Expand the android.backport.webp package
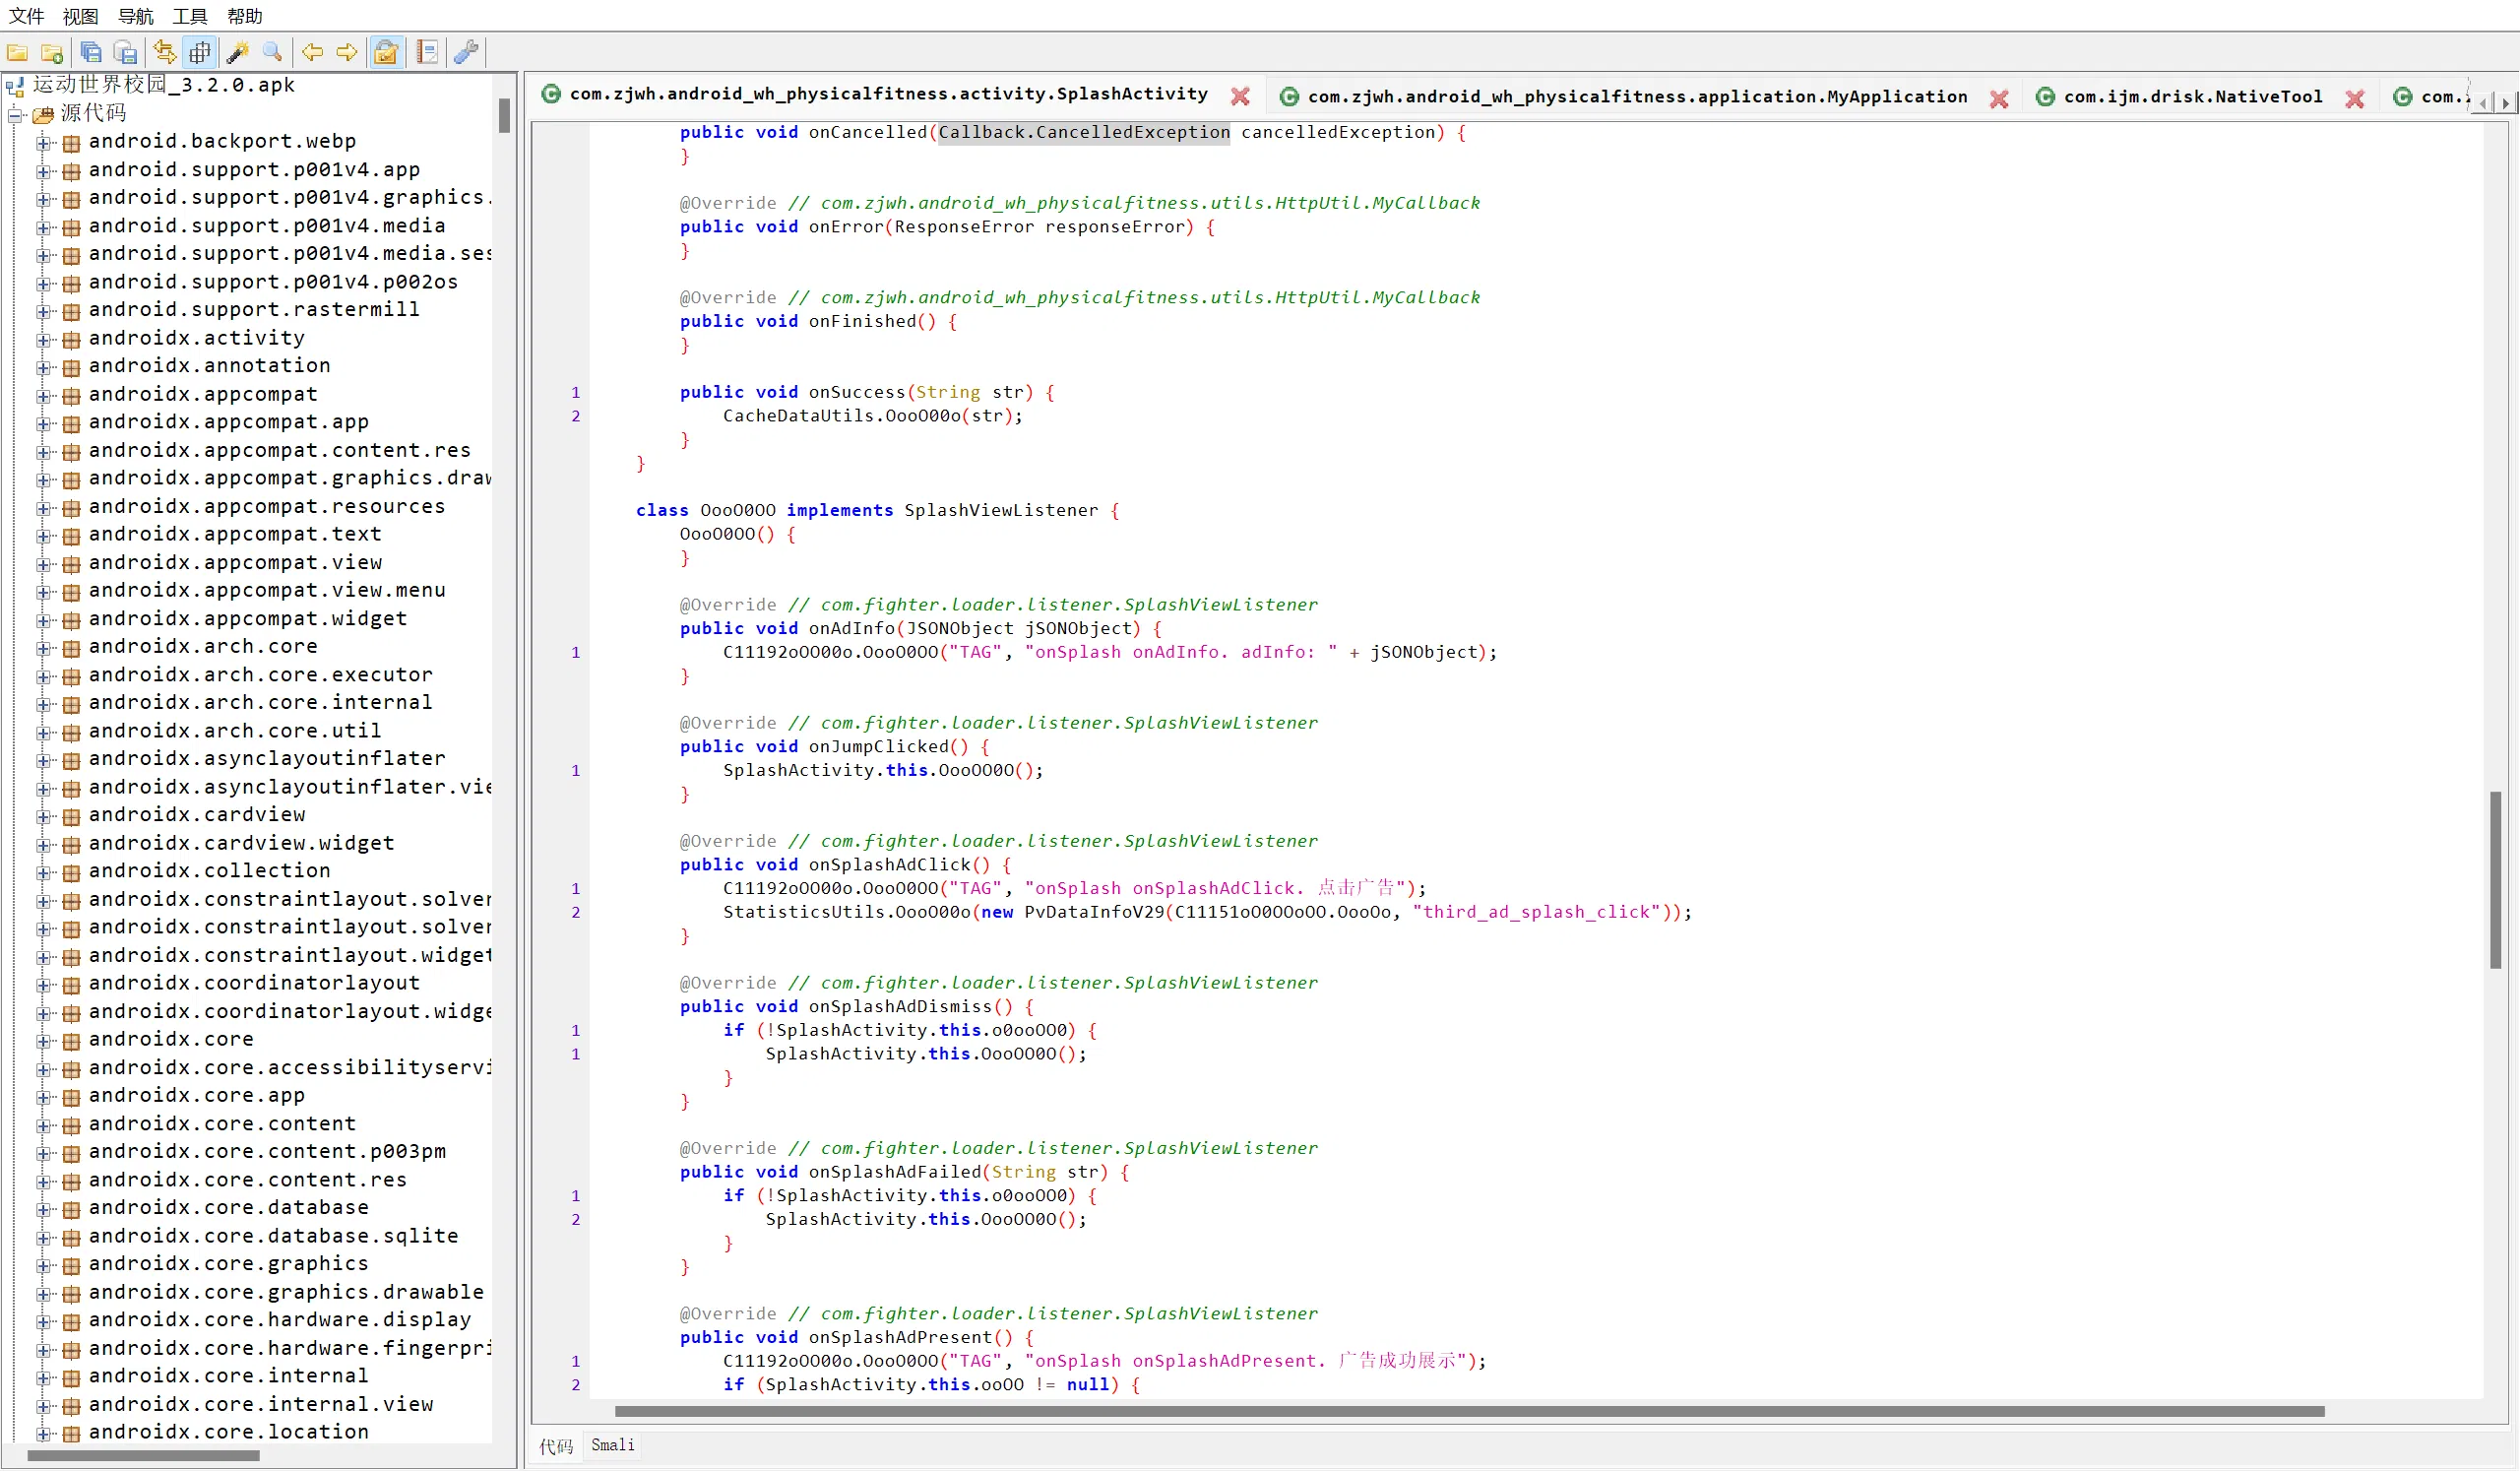This screenshot has height=1471, width=2520. (x=44, y=143)
